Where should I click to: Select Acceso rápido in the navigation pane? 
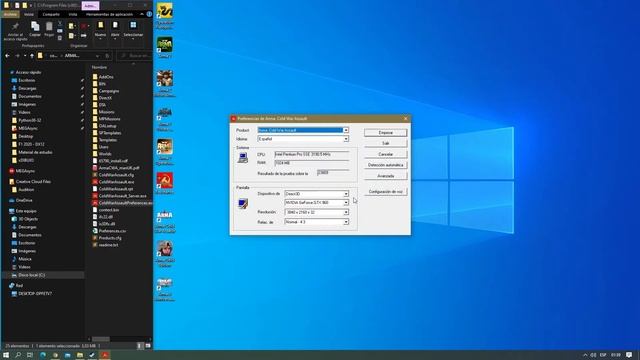[28, 72]
